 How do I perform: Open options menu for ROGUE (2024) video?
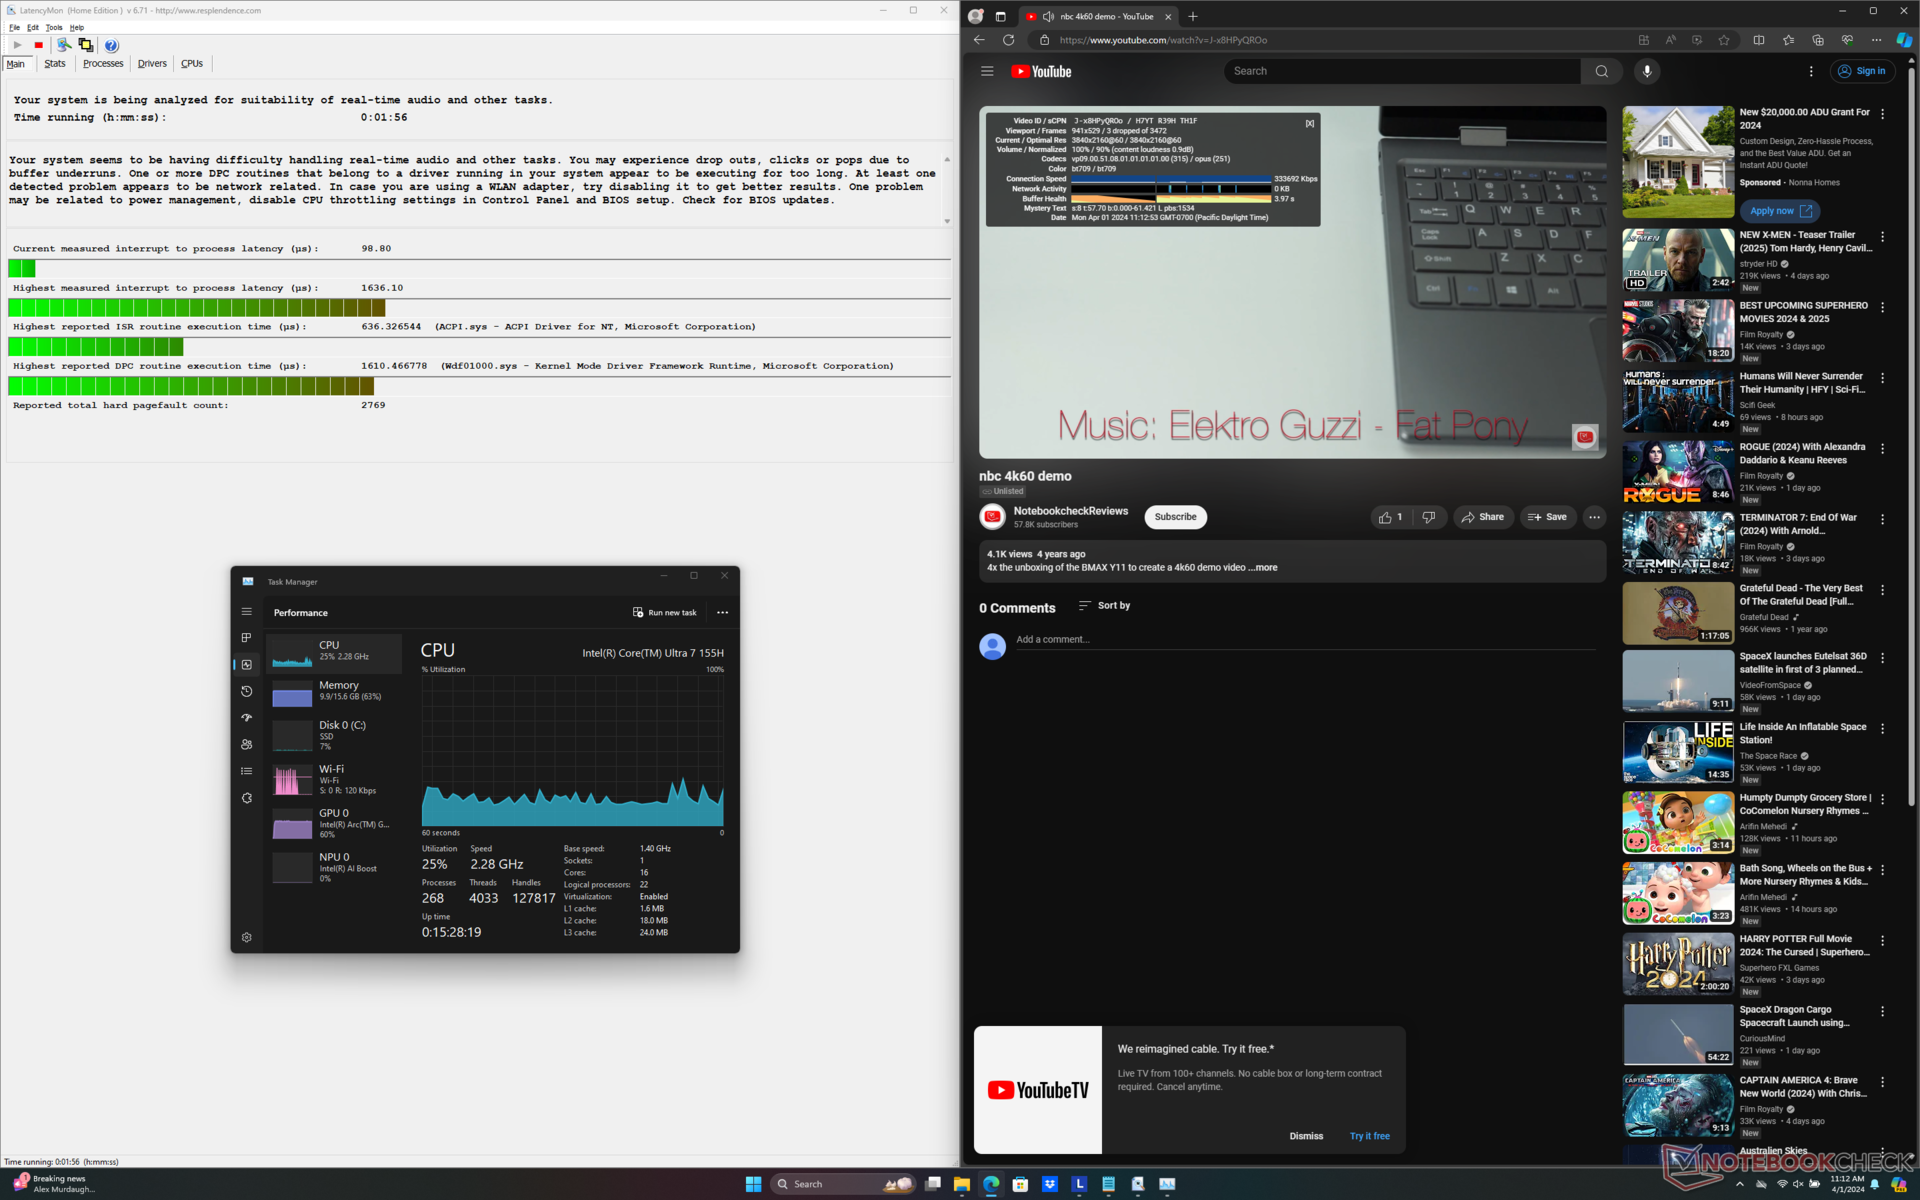pyautogui.click(x=1882, y=449)
